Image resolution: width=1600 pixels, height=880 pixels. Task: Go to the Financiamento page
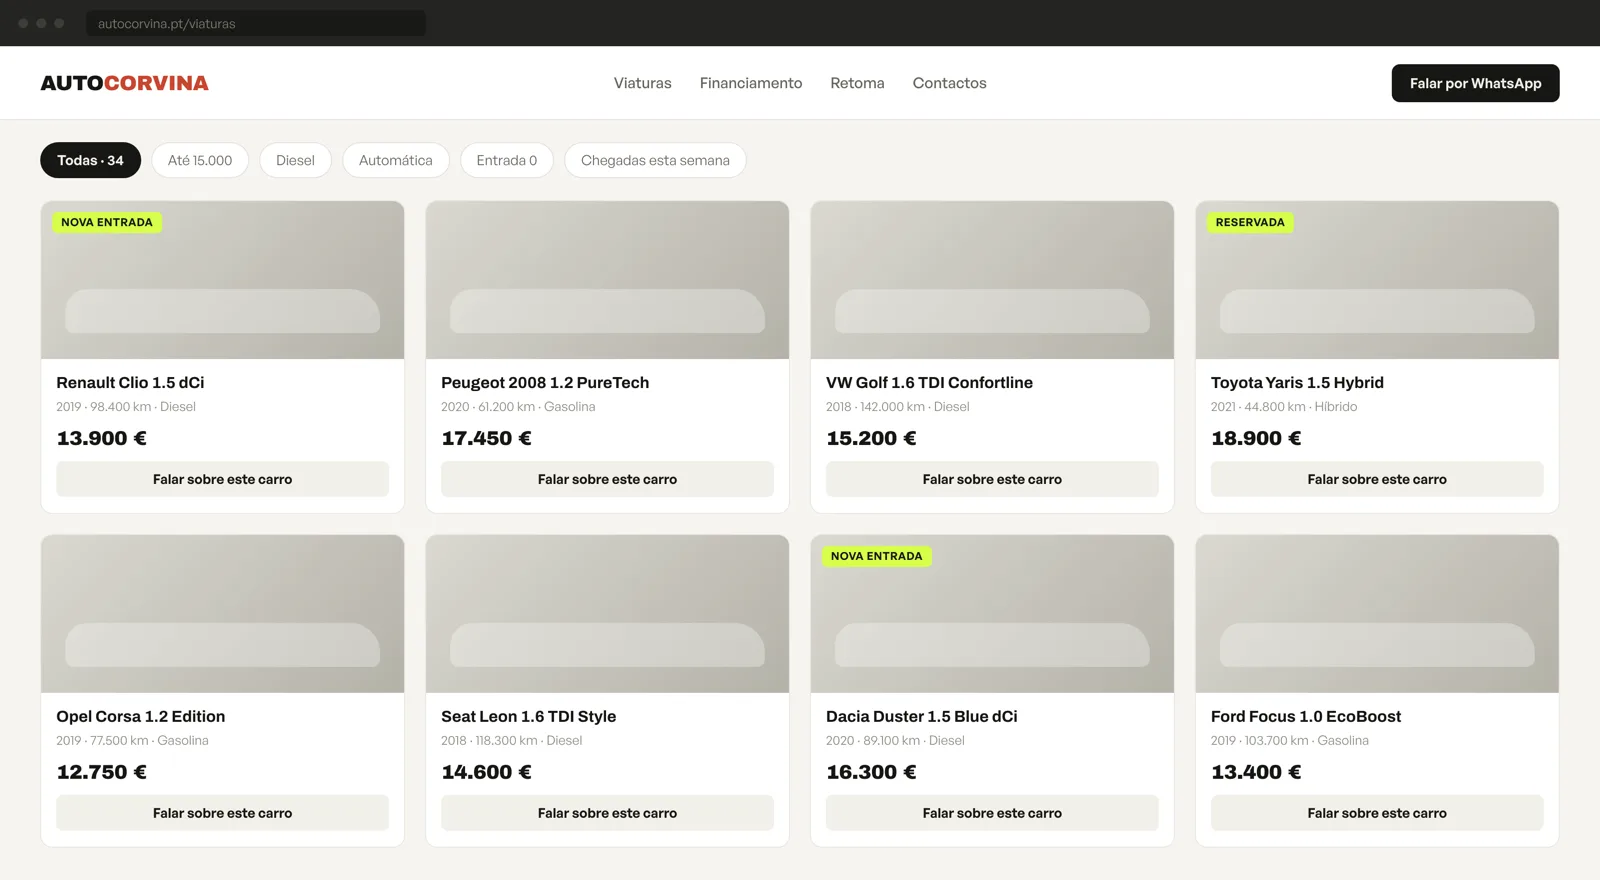tap(751, 83)
